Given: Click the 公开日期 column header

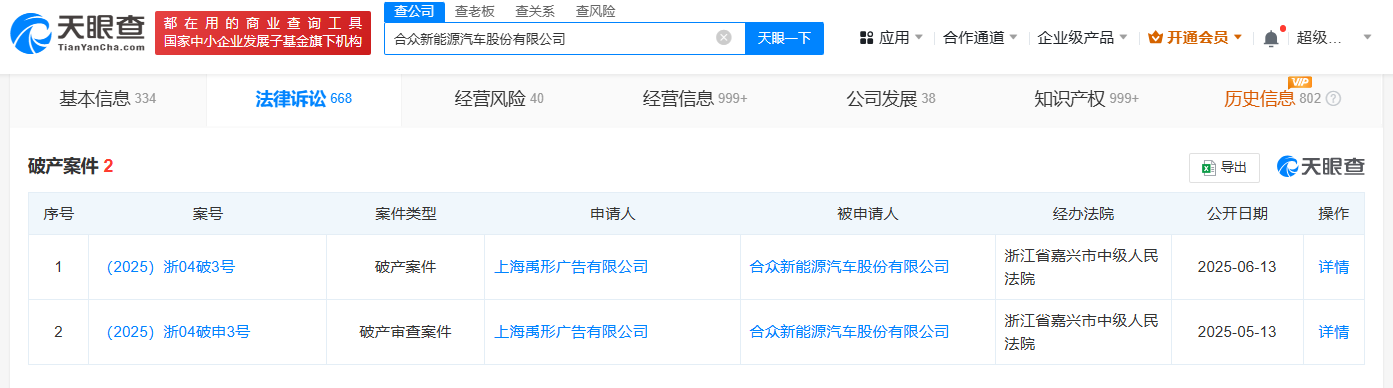Looking at the screenshot, I should click(x=1237, y=214).
